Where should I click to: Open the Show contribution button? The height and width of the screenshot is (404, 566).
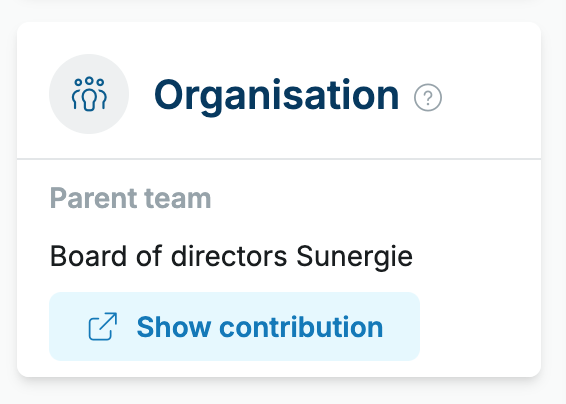point(234,326)
